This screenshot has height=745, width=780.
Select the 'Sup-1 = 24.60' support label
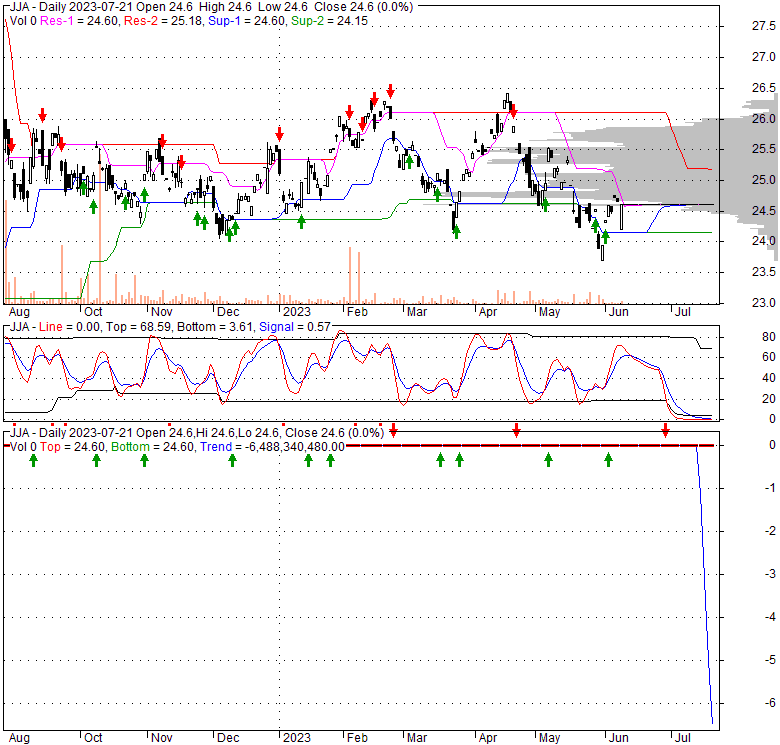(x=247, y=21)
